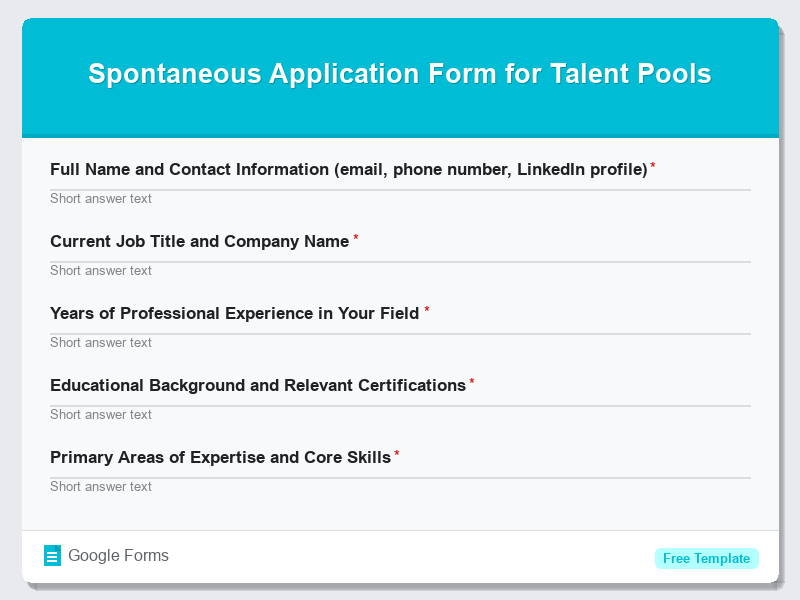Select the Full Name and Contact Information question
Screen dimensions: 800x600
tap(349, 169)
